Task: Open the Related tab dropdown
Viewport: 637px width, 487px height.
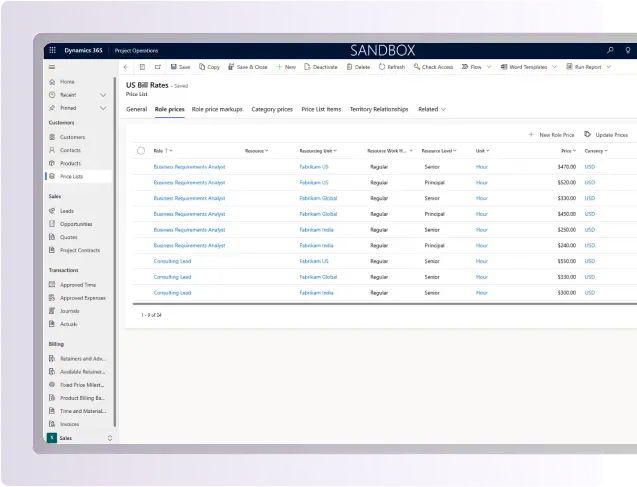Action: pyautogui.click(x=432, y=109)
